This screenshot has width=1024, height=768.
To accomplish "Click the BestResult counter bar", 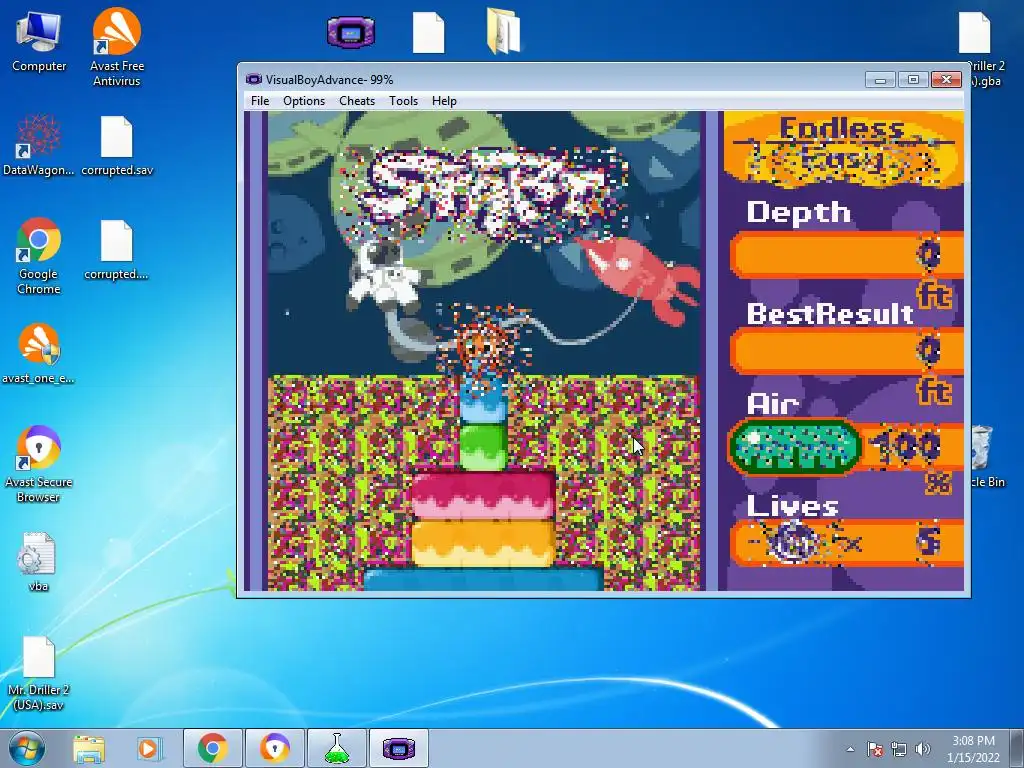I will click(x=847, y=351).
